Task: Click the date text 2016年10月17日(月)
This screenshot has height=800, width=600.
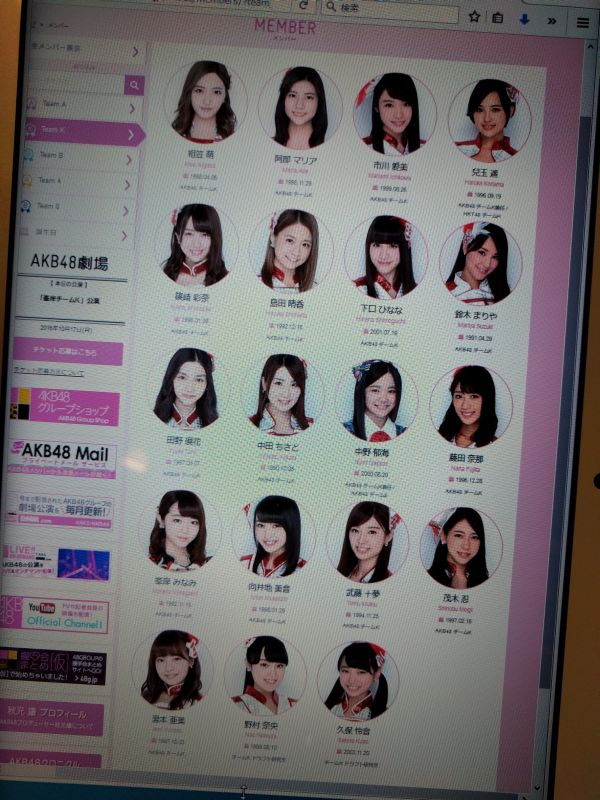Action: pos(67,330)
